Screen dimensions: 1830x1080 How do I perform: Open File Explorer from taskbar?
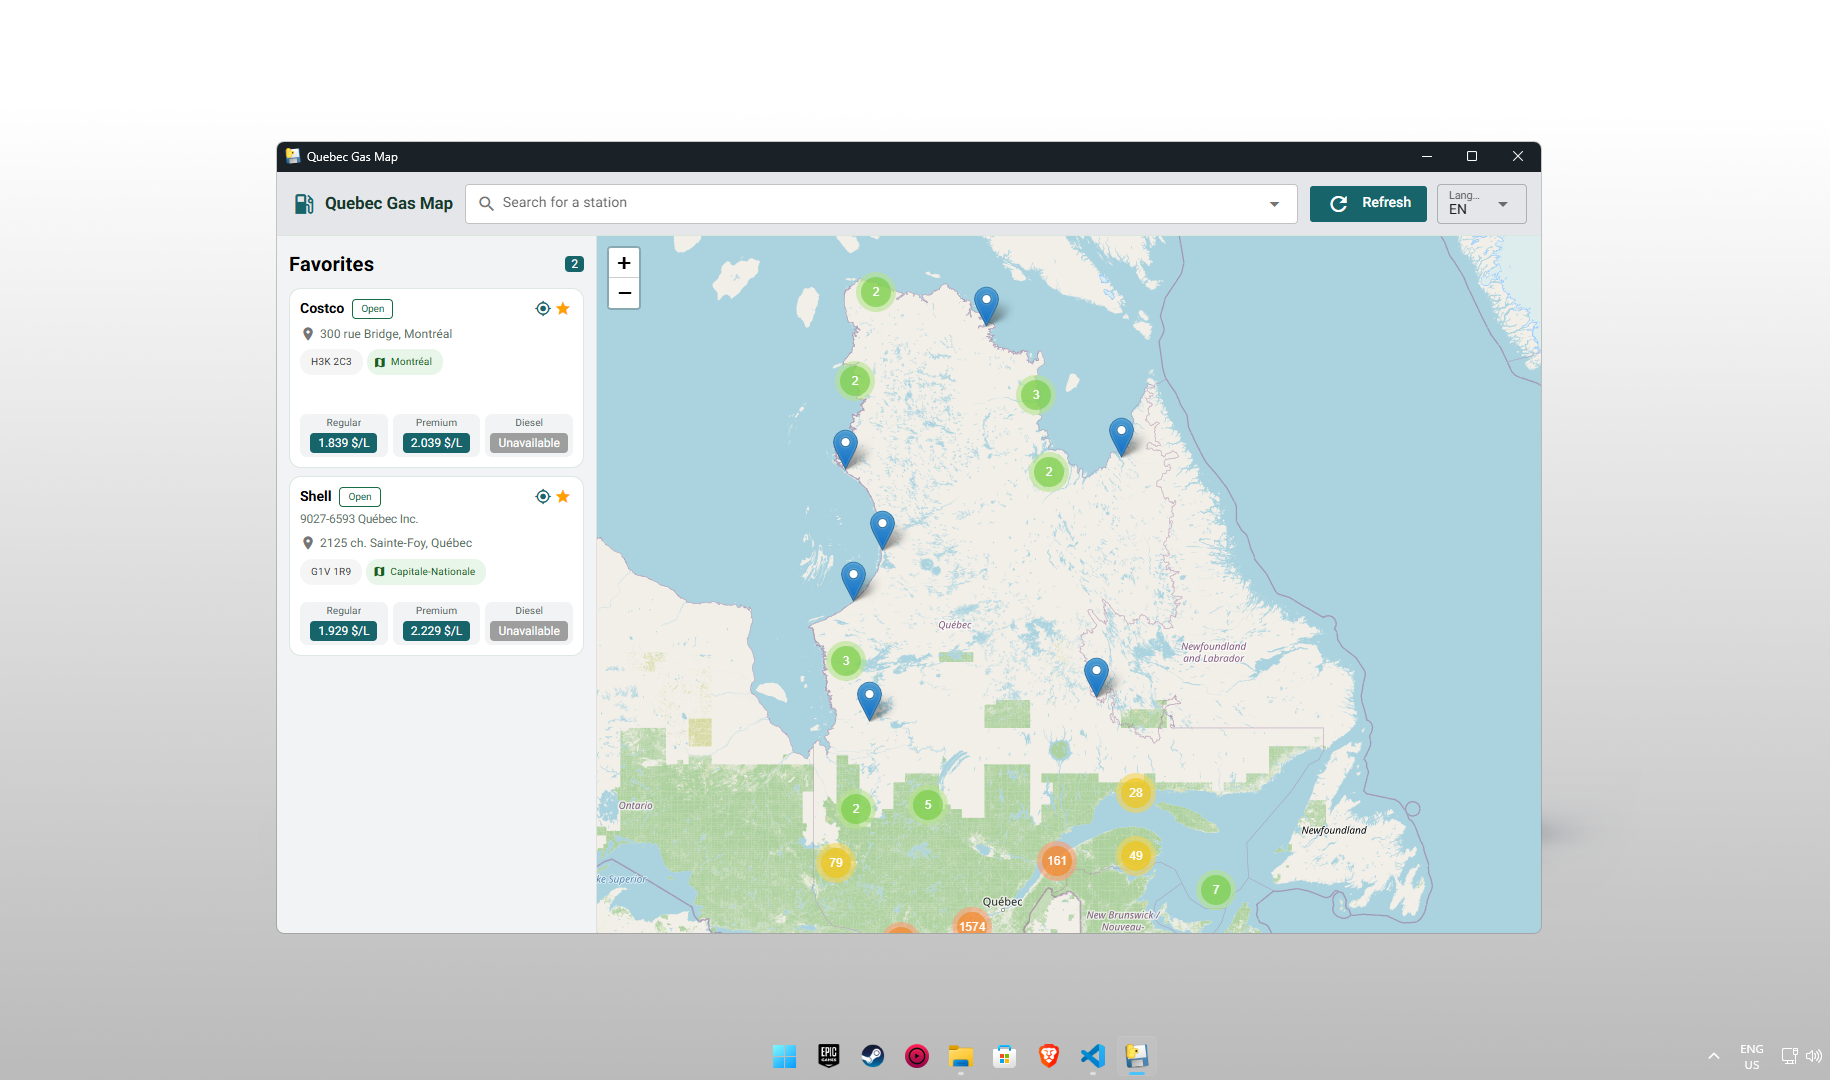pos(961,1056)
